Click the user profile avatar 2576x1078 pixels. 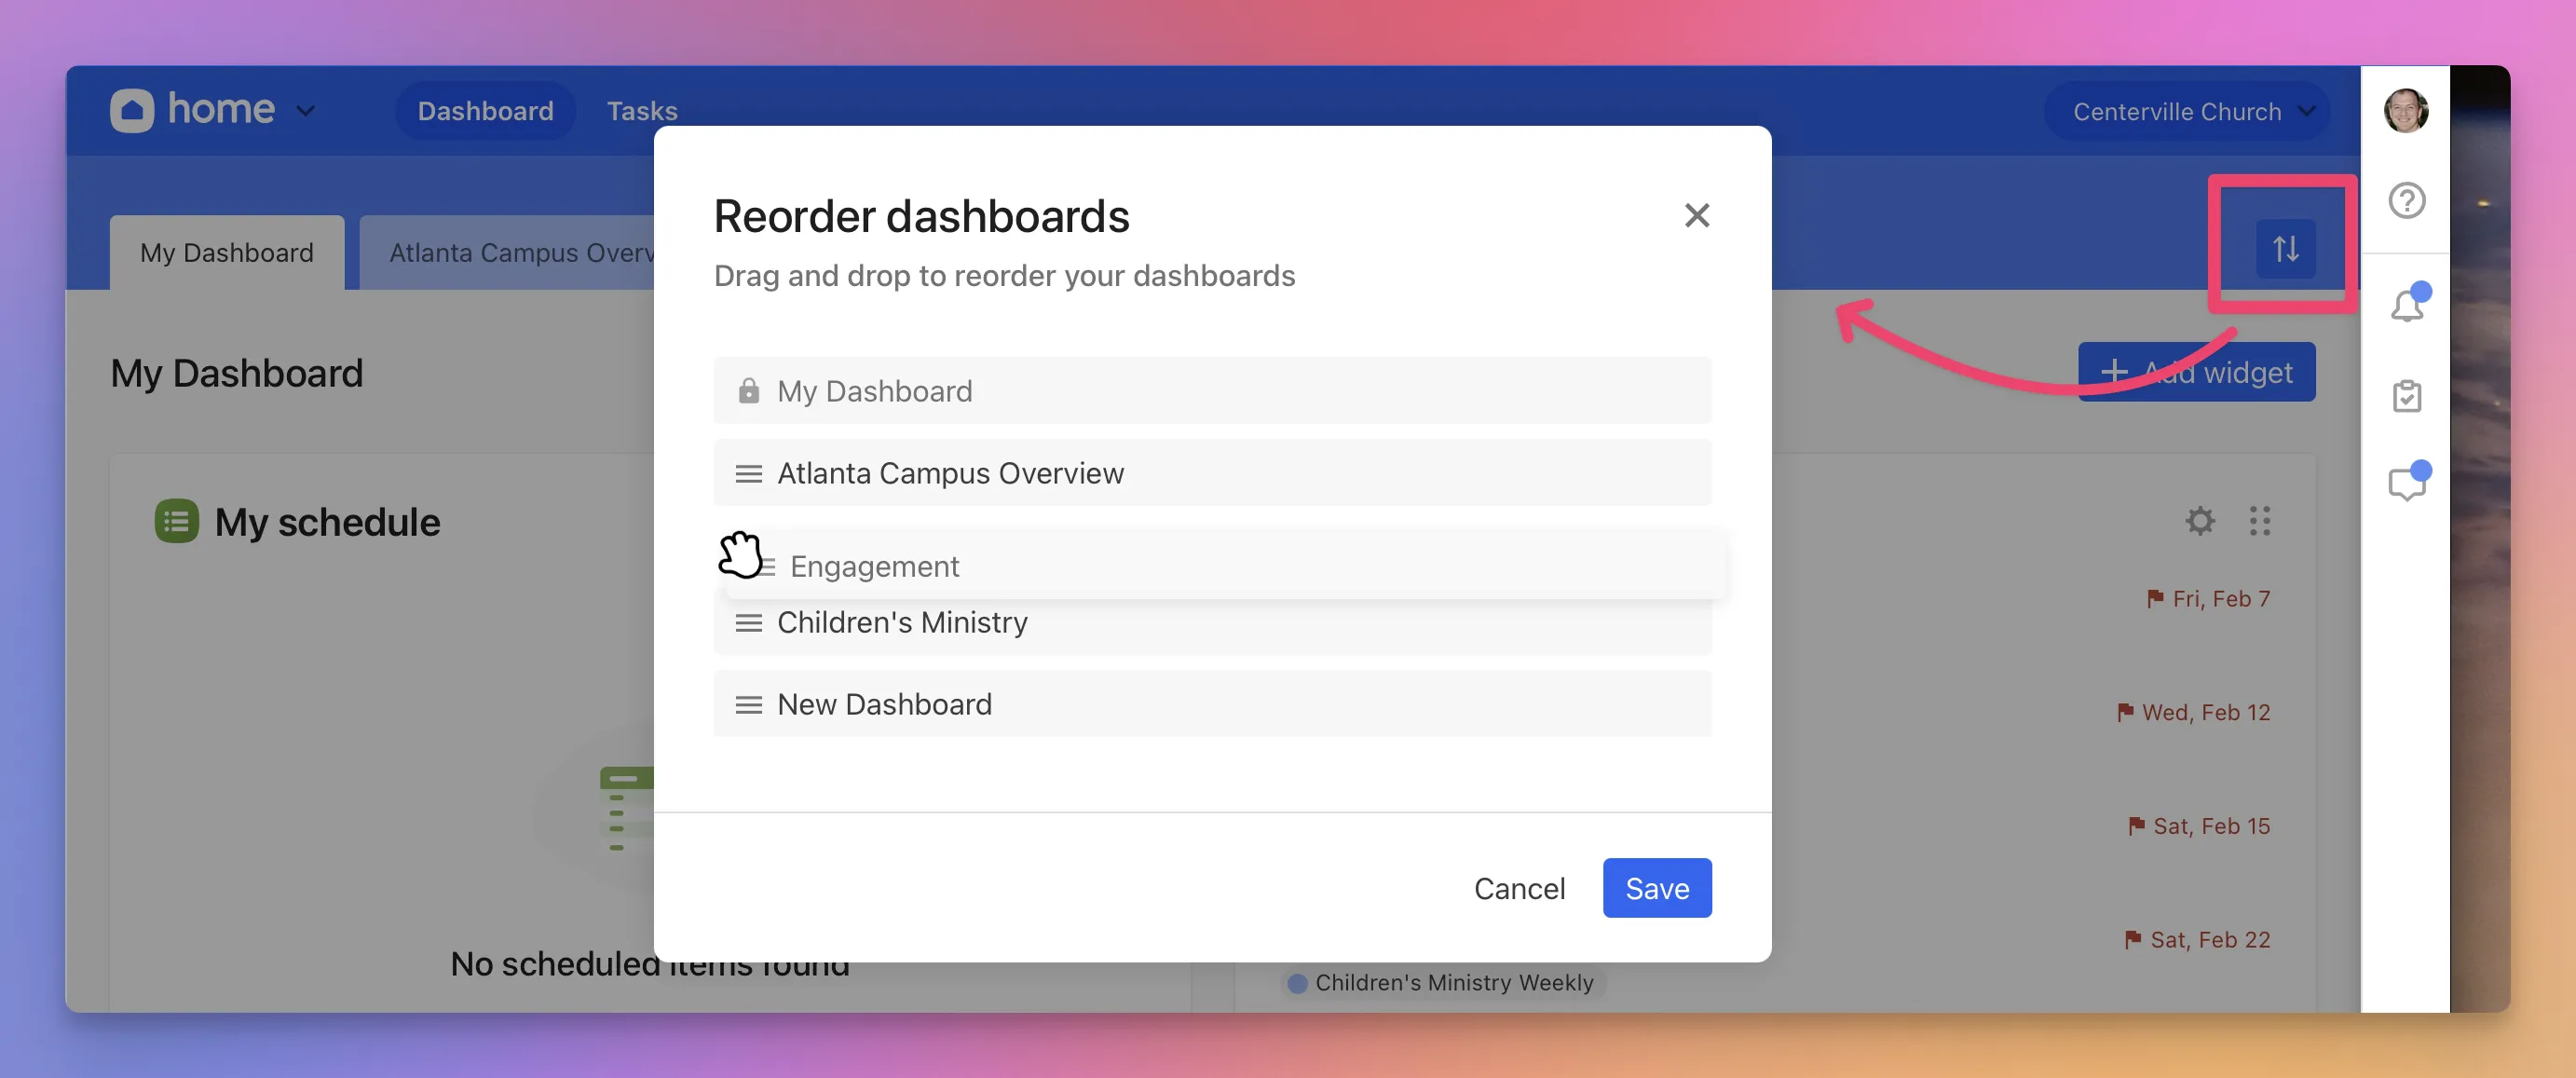[2405, 110]
